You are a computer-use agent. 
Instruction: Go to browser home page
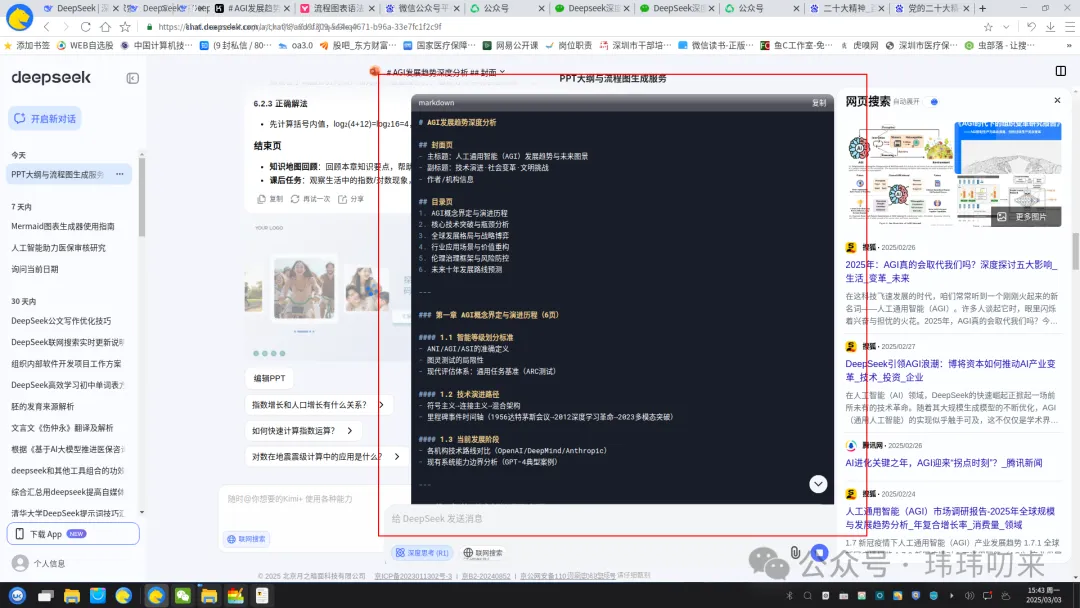(105, 27)
